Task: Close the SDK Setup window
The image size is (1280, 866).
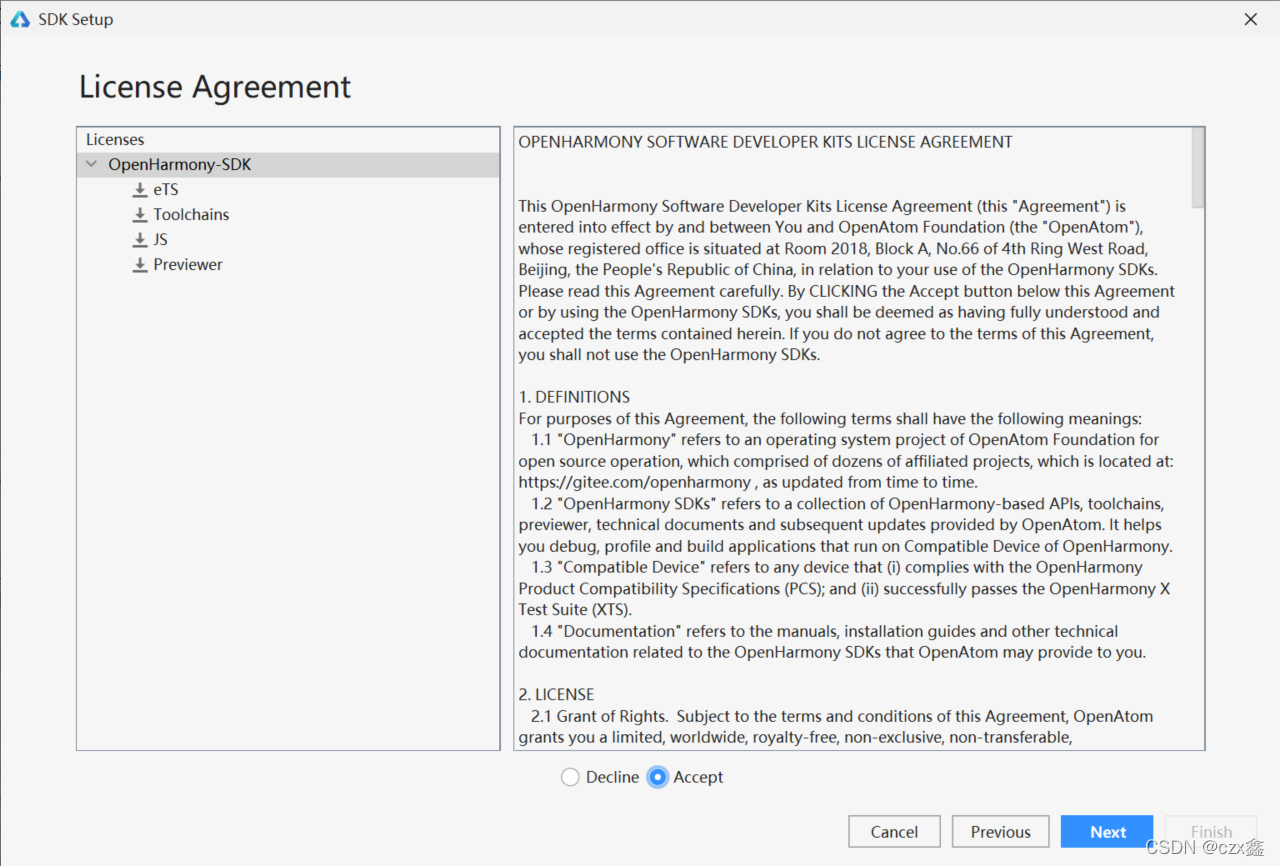Action: 1250,19
